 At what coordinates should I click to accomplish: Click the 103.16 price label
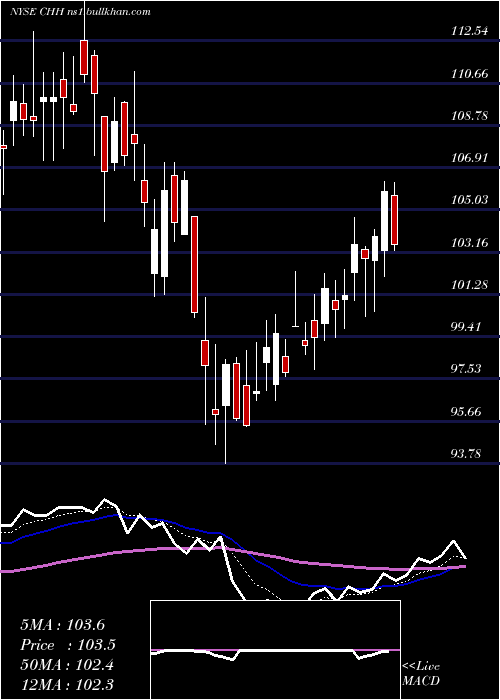[x=470, y=243]
